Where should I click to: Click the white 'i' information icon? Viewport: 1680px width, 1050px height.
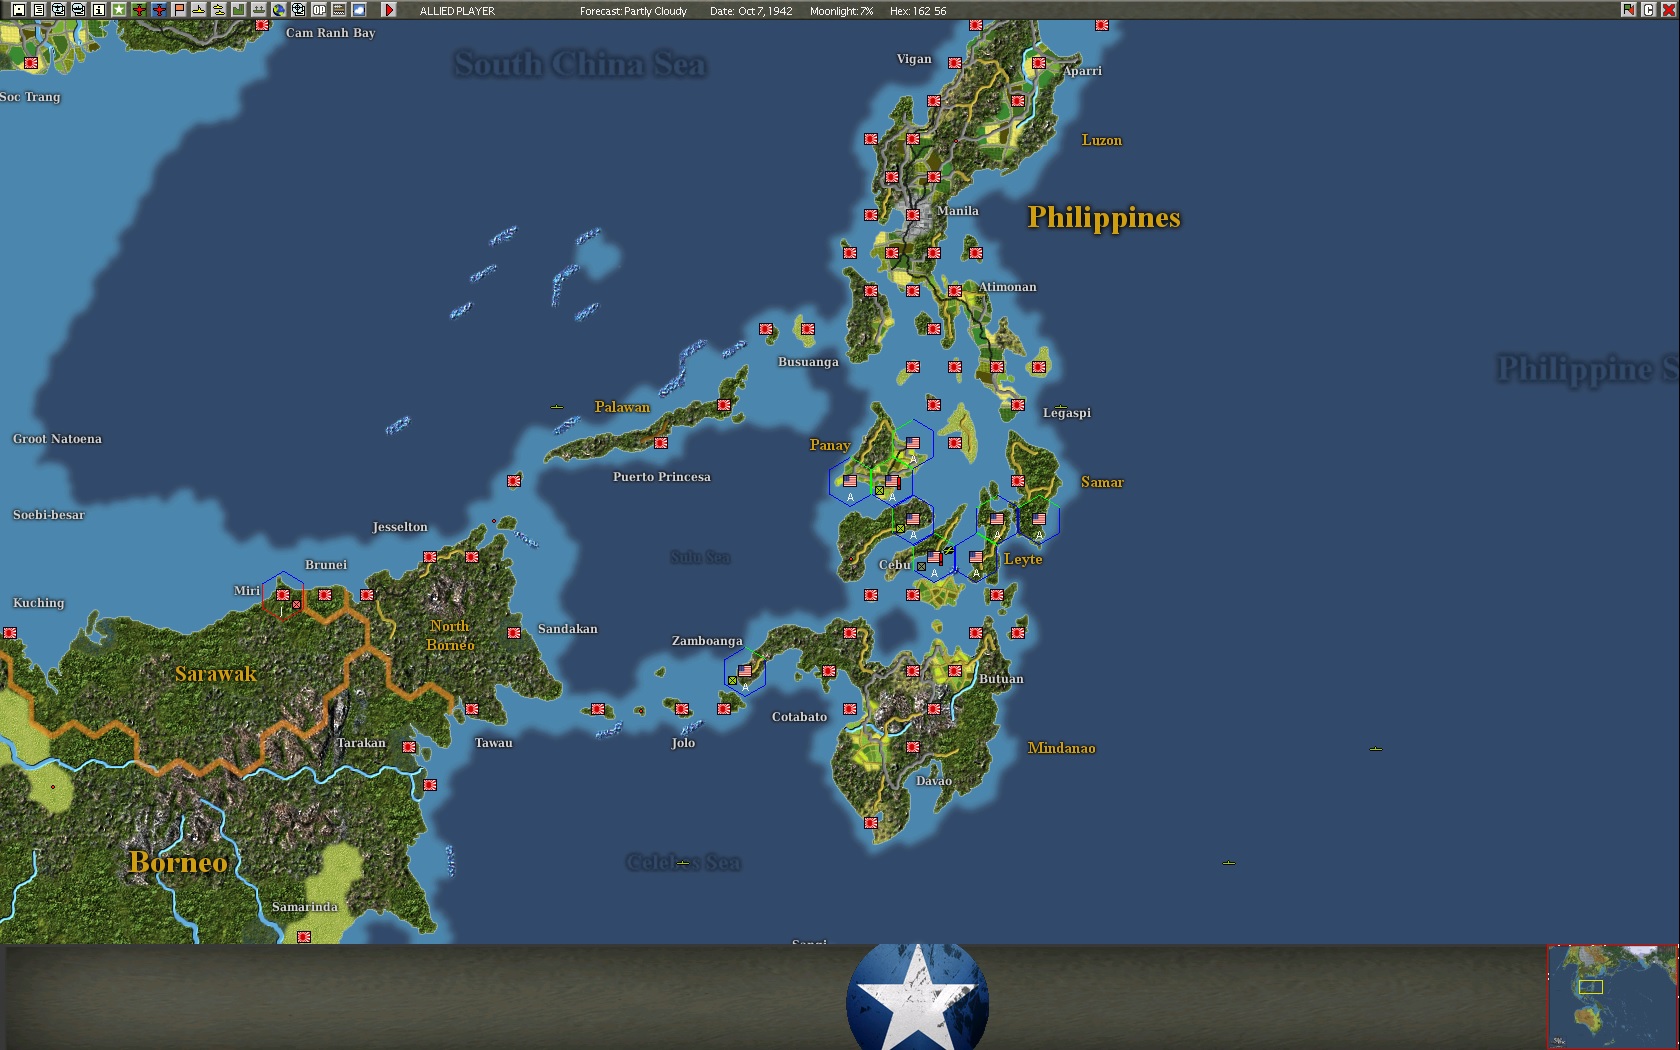[x=98, y=10]
